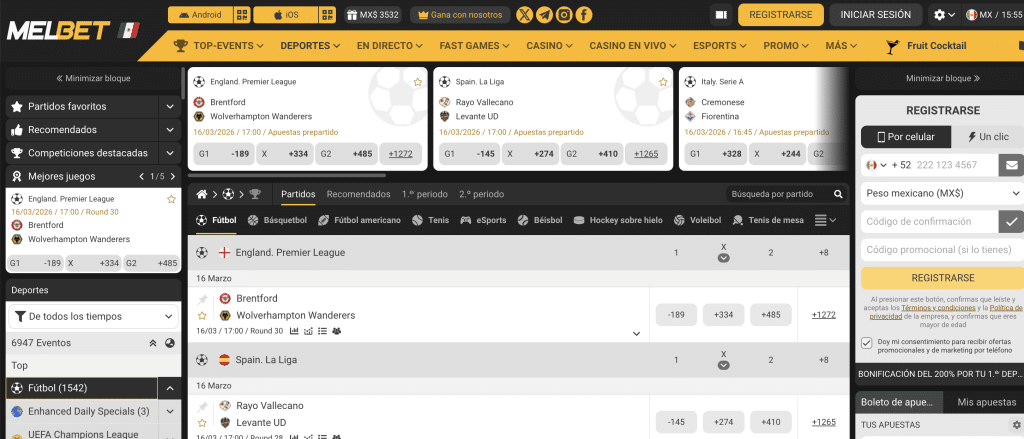Image resolution: width=1024 pixels, height=439 pixels.
Task: Click INICIAR SESIÓN button
Action: pyautogui.click(x=875, y=14)
